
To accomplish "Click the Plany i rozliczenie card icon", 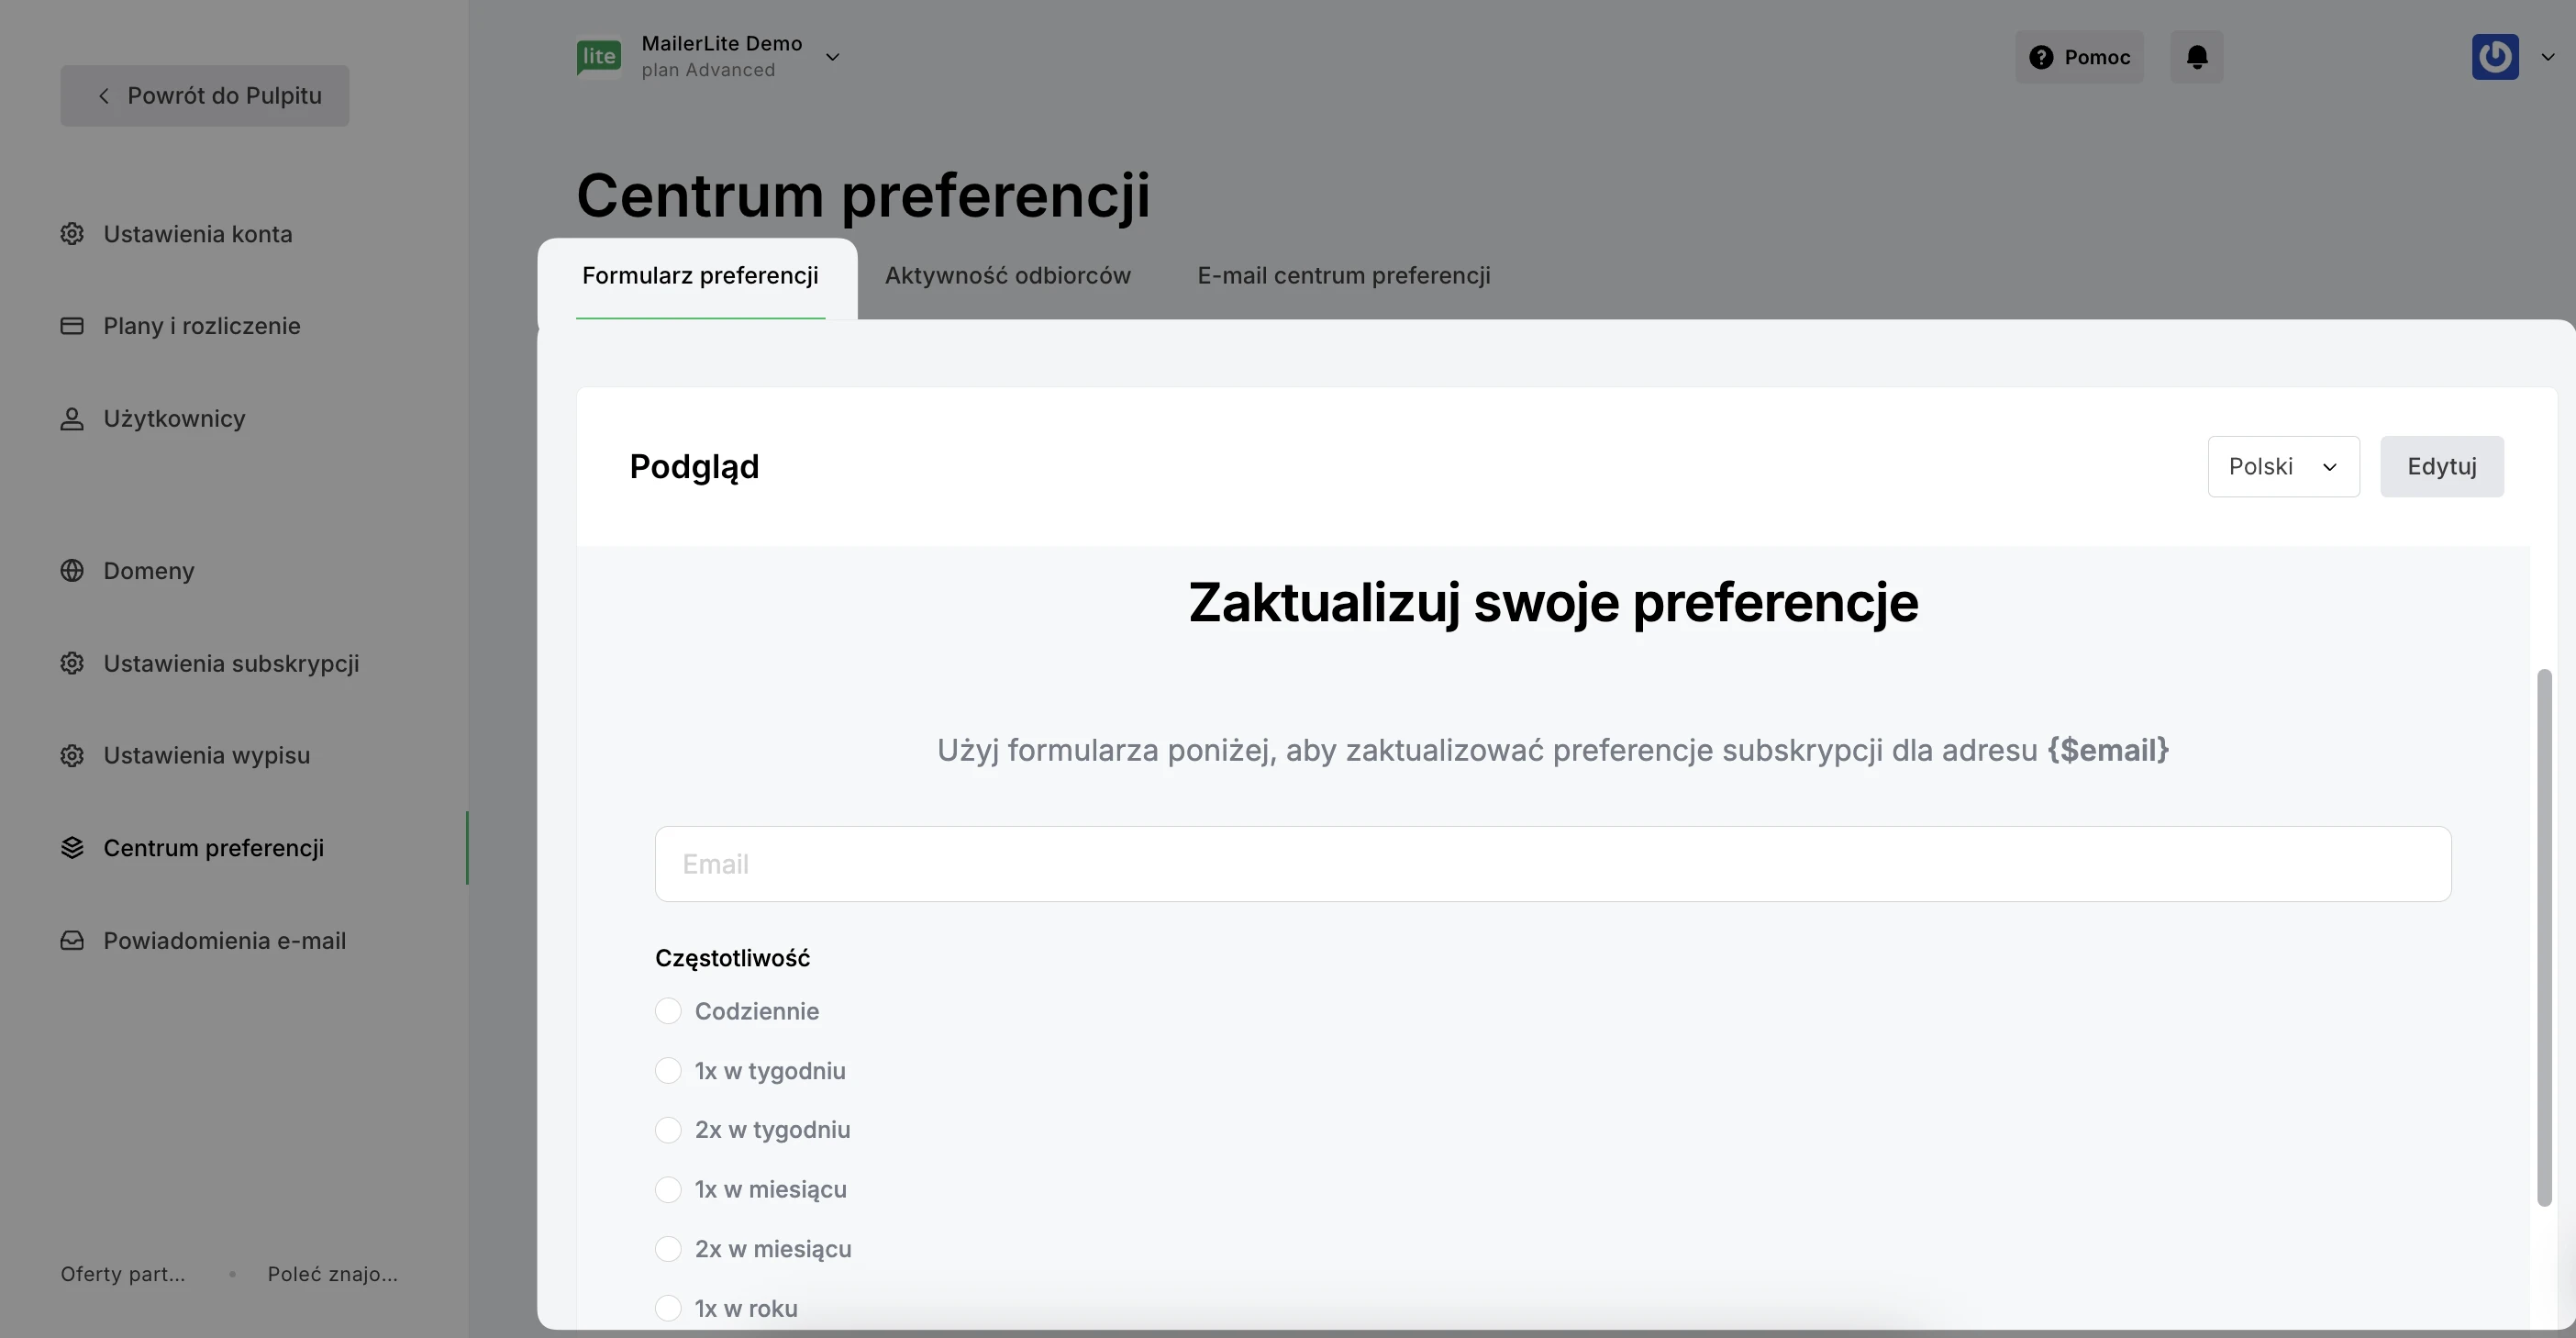I will [x=72, y=326].
